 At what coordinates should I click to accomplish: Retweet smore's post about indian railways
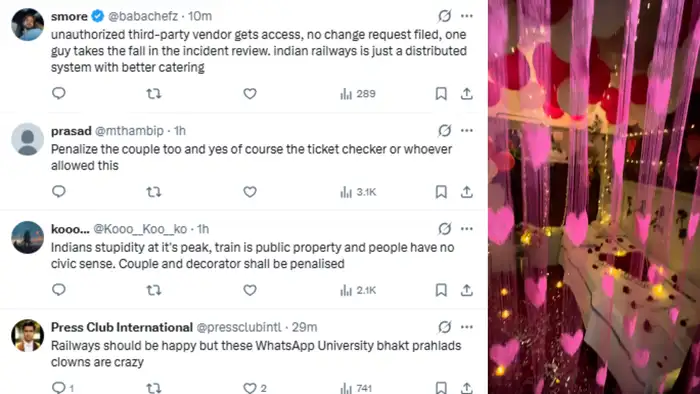[x=154, y=94]
